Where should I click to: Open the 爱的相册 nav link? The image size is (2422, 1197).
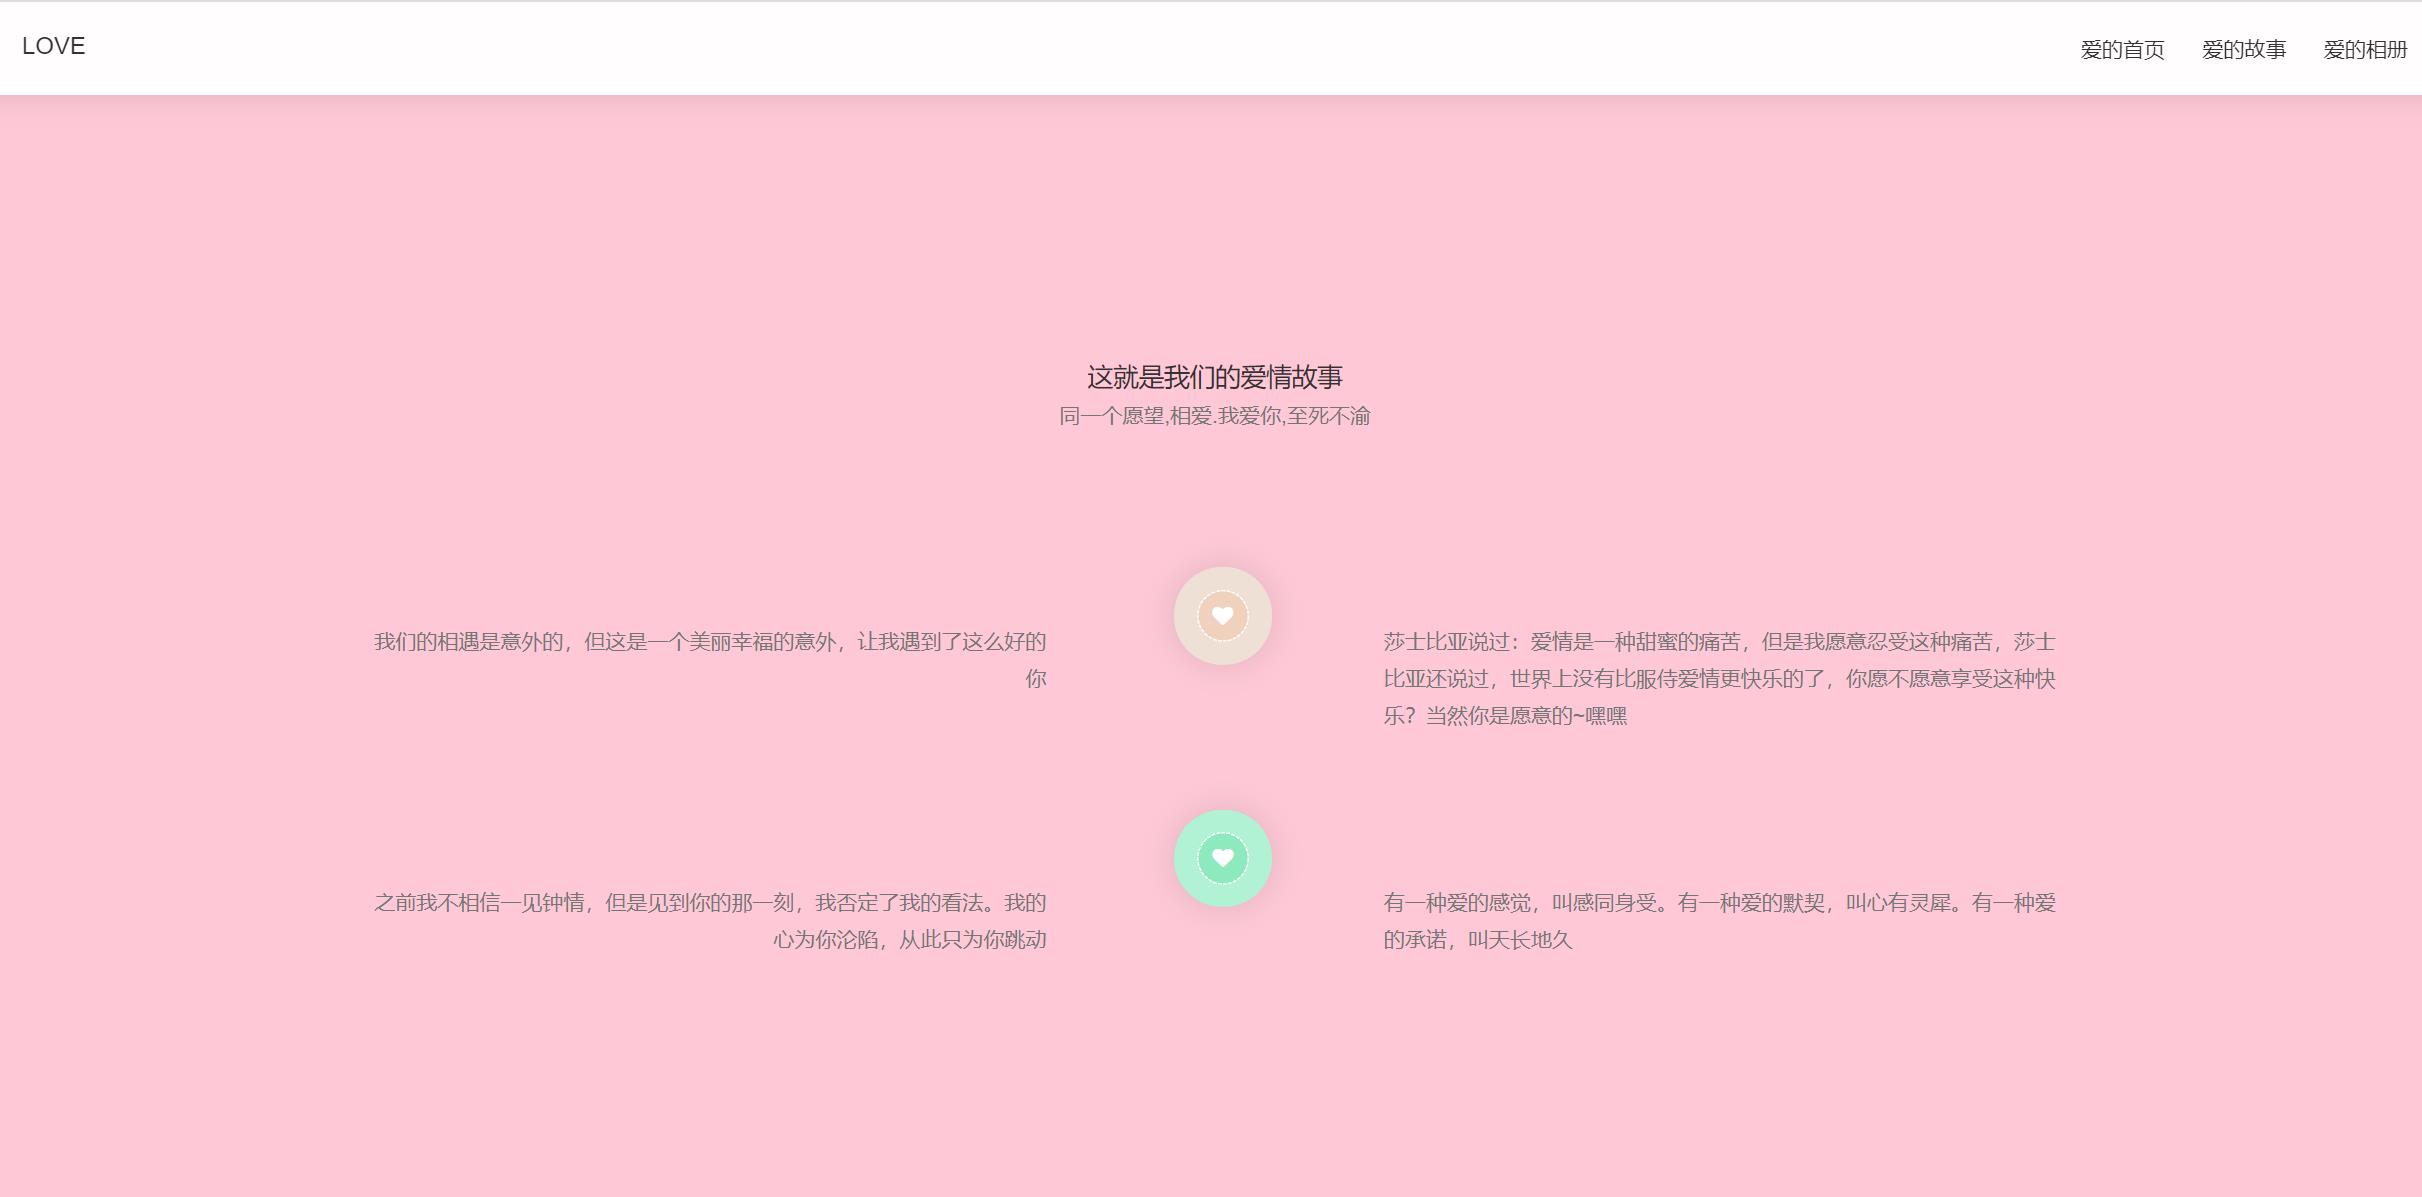coord(2364,50)
